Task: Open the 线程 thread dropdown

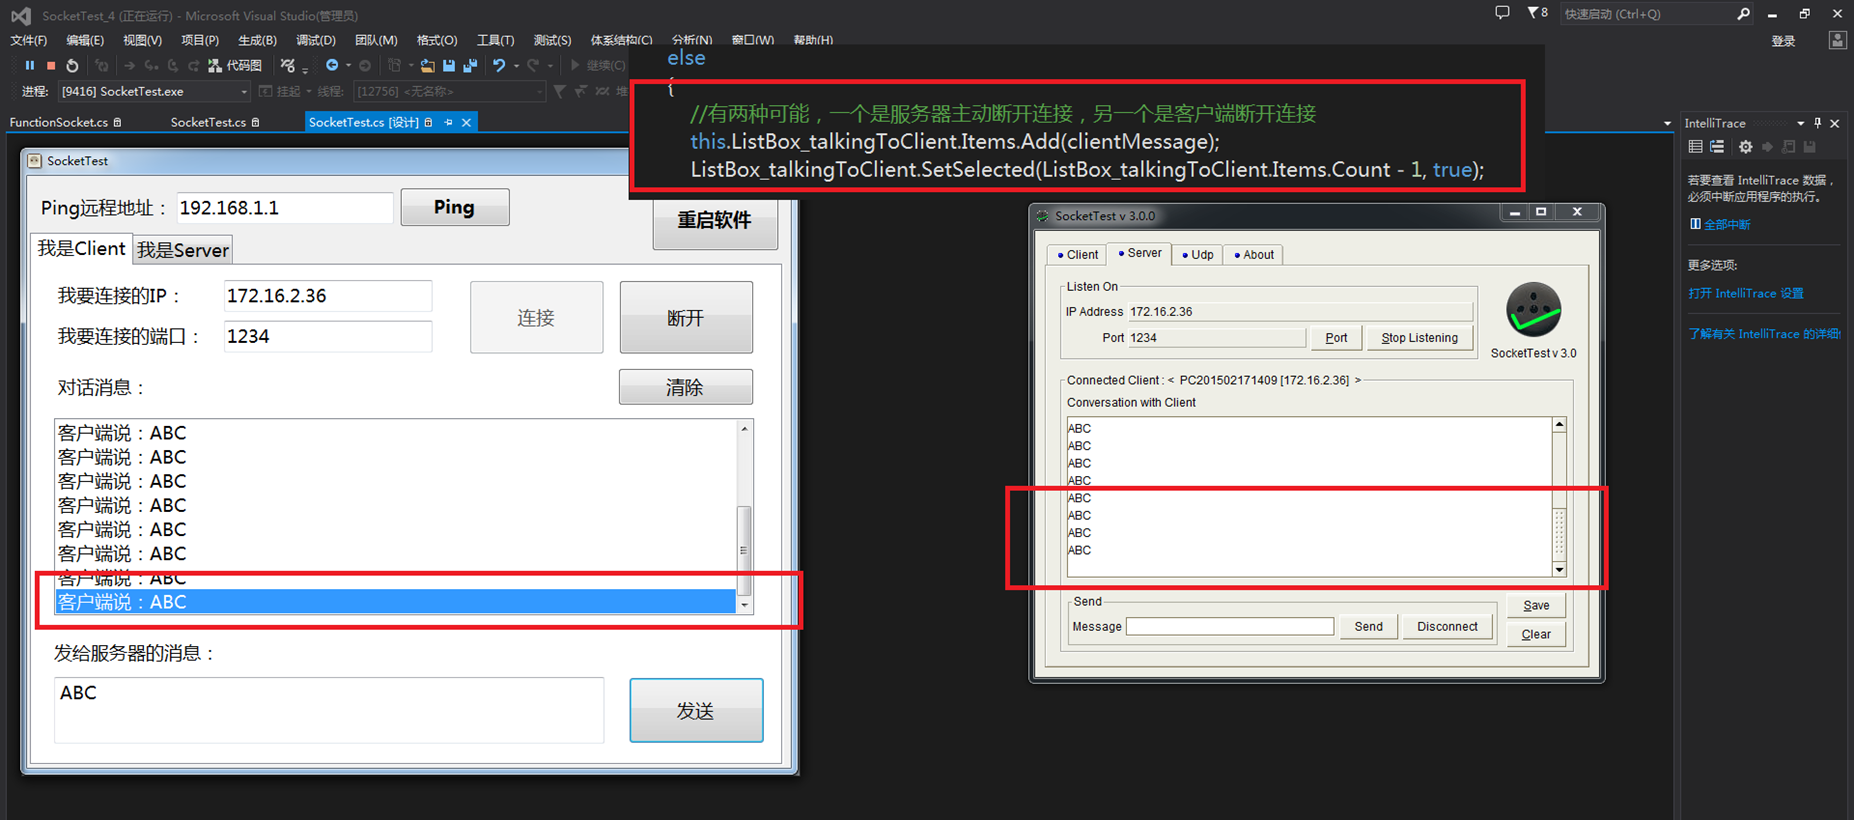Action: (450, 91)
